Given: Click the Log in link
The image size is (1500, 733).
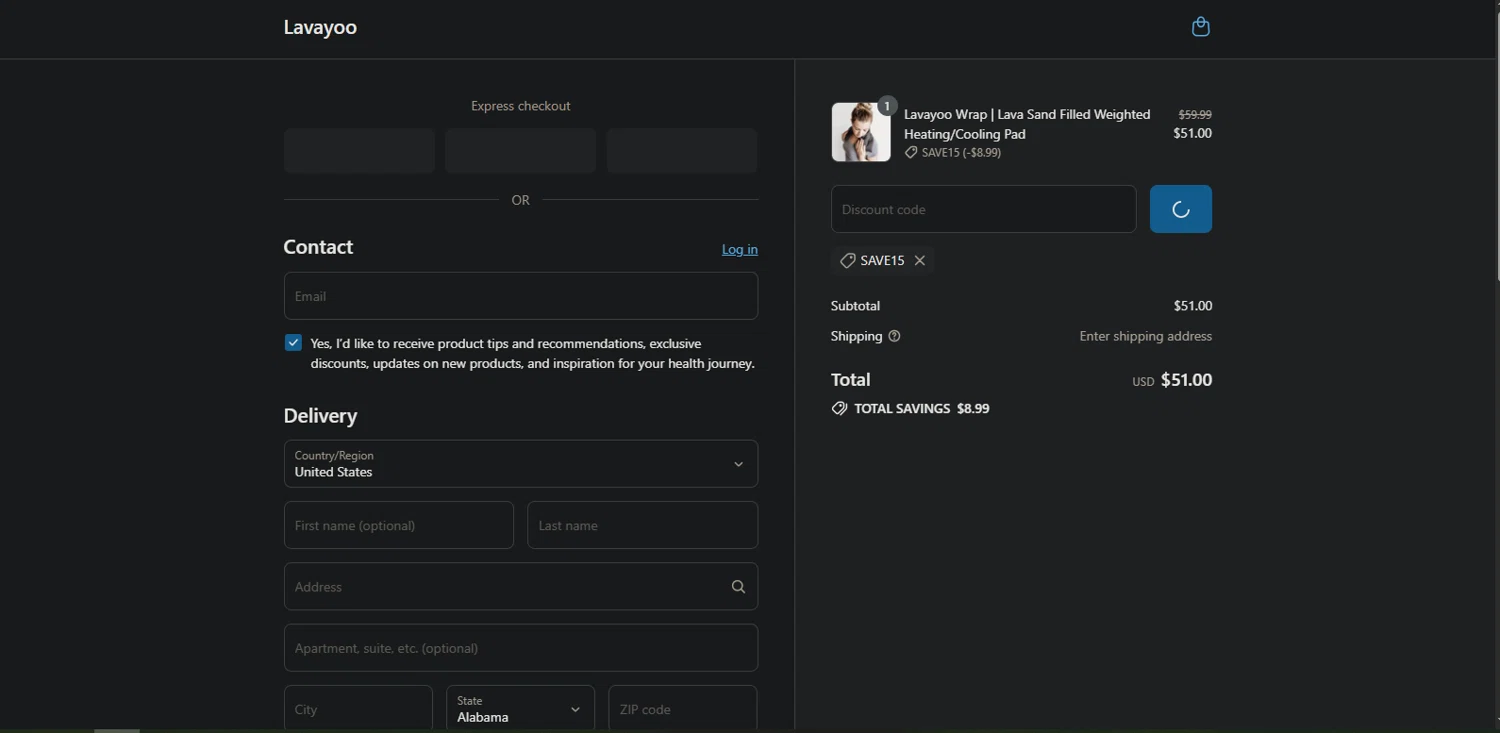Looking at the screenshot, I should (740, 249).
